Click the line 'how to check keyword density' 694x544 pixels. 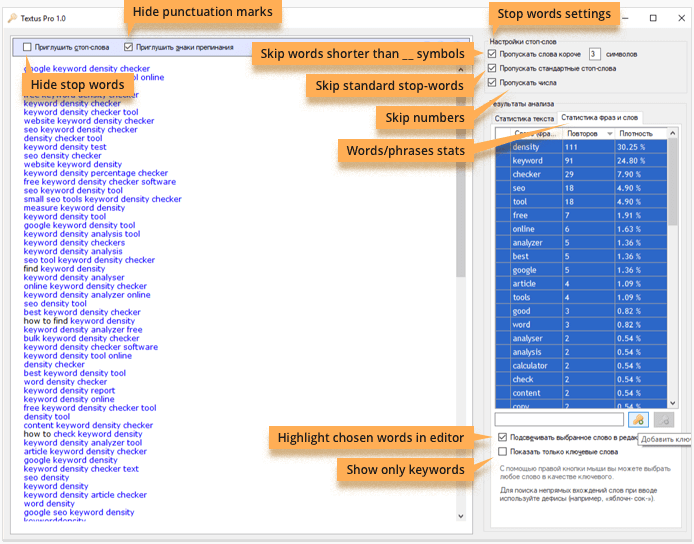coord(83,434)
